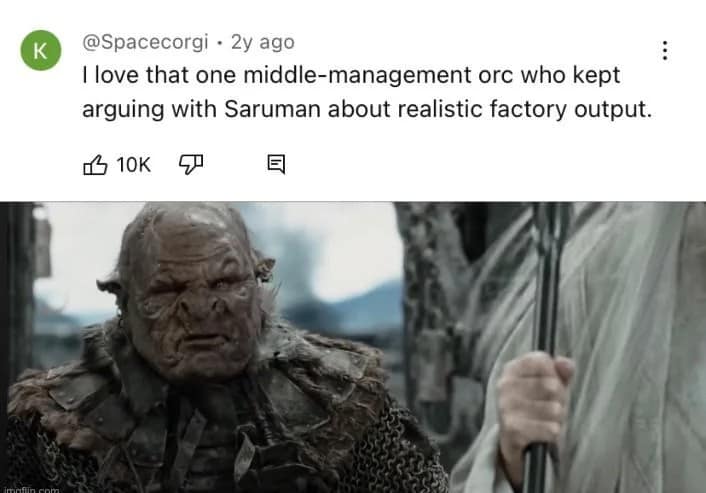Click the 10K like count

click(x=133, y=165)
